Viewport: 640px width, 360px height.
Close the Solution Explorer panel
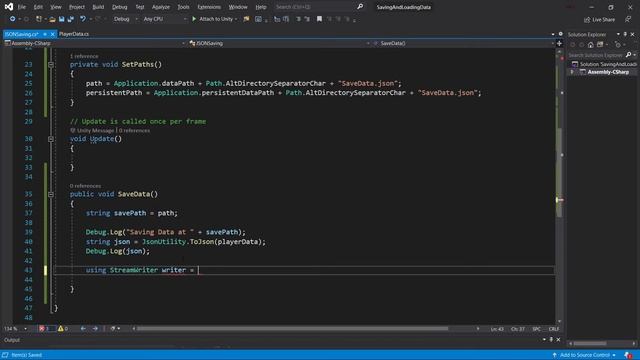633,34
